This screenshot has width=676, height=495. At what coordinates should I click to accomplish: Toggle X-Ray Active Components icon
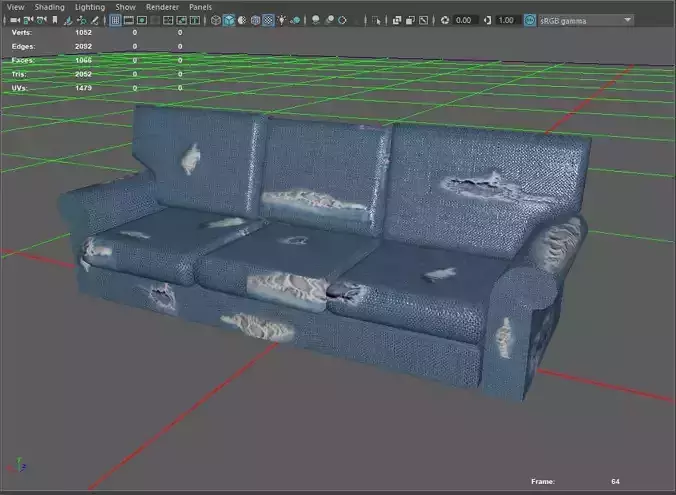(410, 20)
